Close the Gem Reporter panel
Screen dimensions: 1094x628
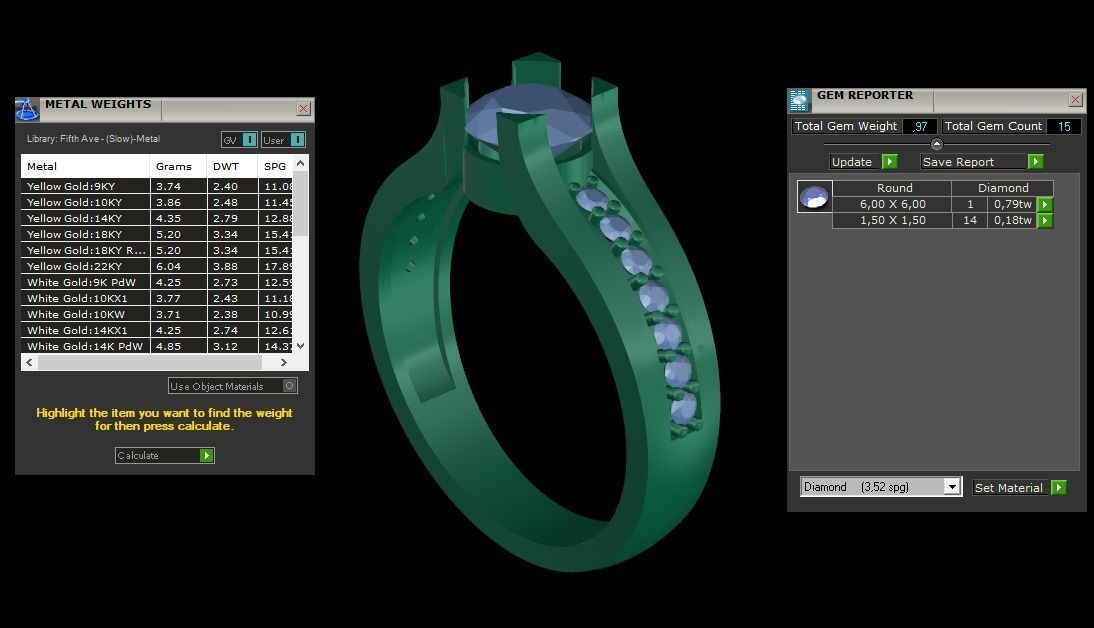click(x=1075, y=100)
